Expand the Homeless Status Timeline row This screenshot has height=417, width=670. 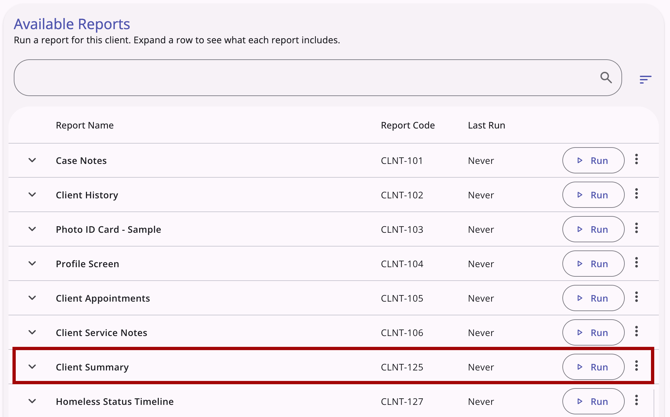click(32, 401)
